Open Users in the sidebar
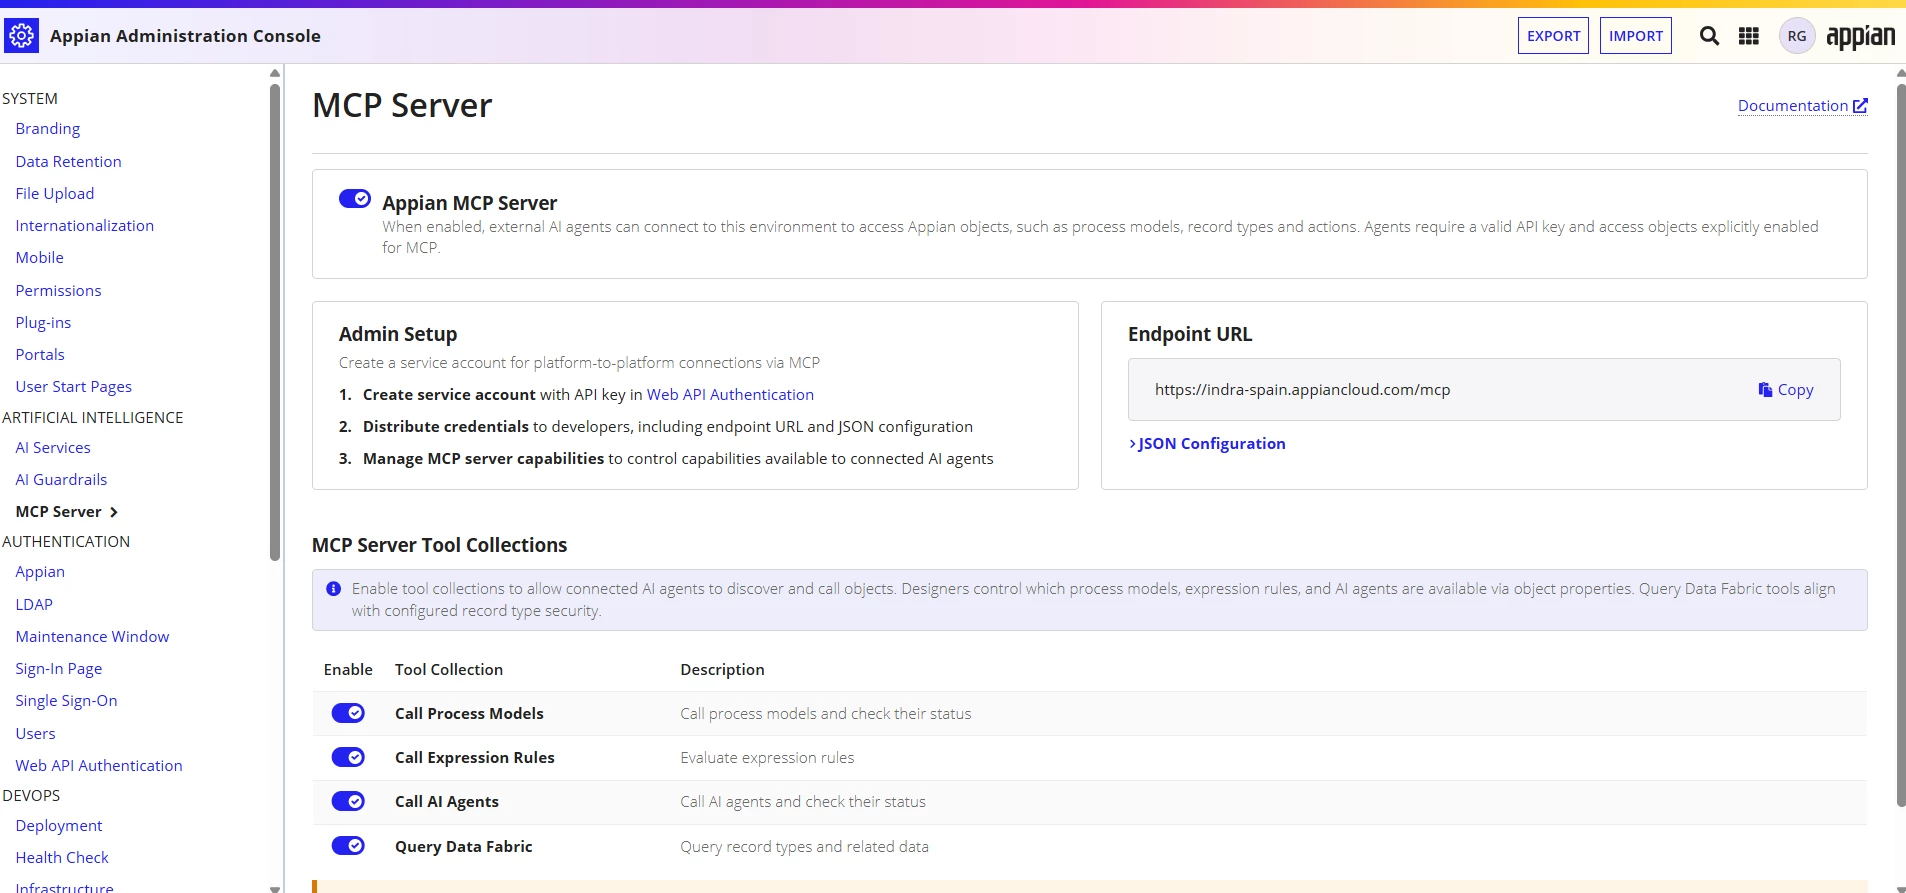 pos(36,733)
